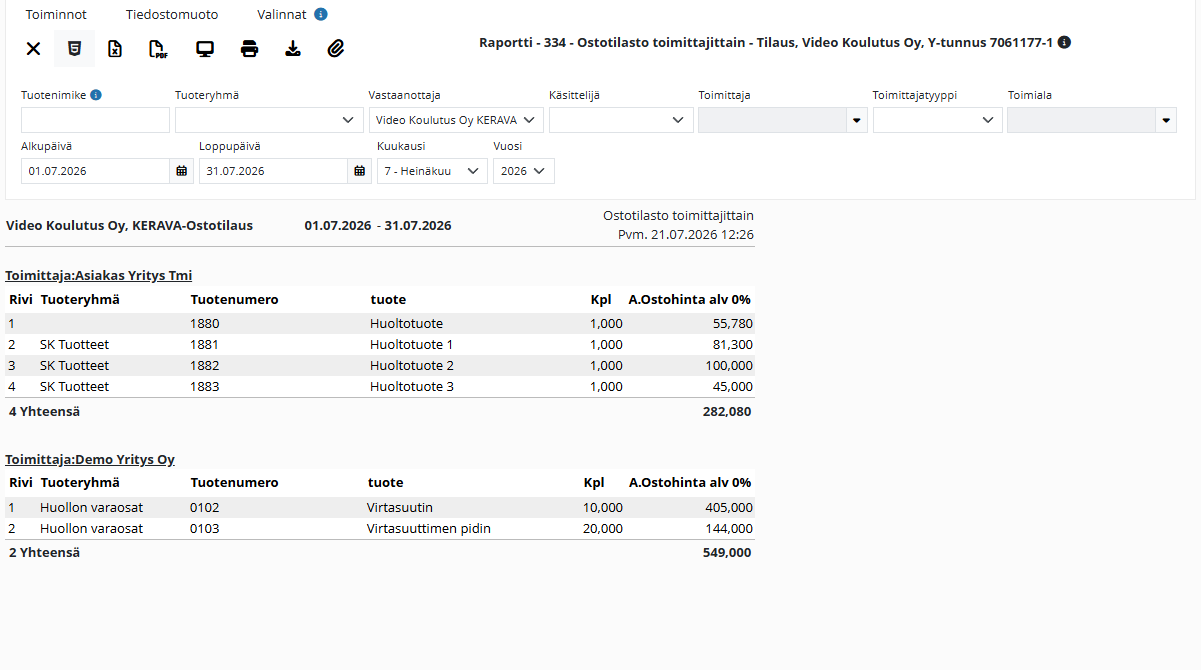Click supplier heading Toimittaja:Asiakas Yritys Tmi
Image resolution: width=1201 pixels, height=670 pixels.
99,276
